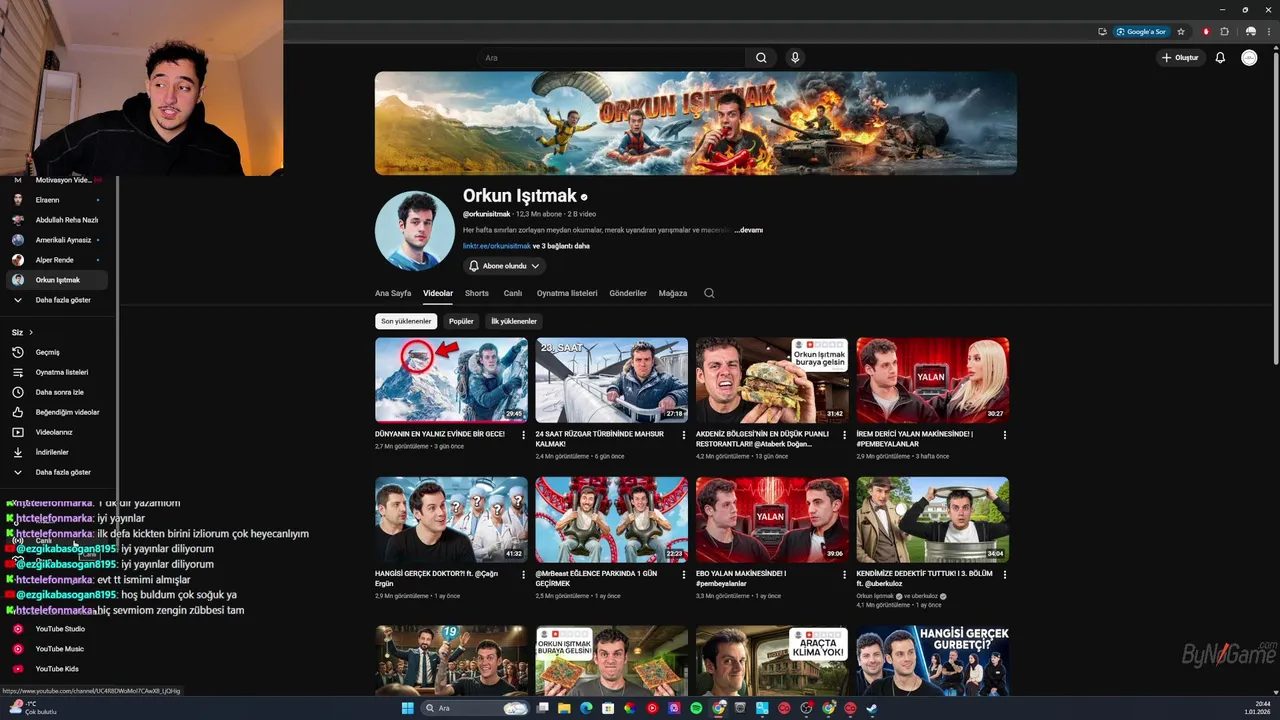Click the YouTube Ara search field
Screen dimensions: 1280x720
click(610, 58)
